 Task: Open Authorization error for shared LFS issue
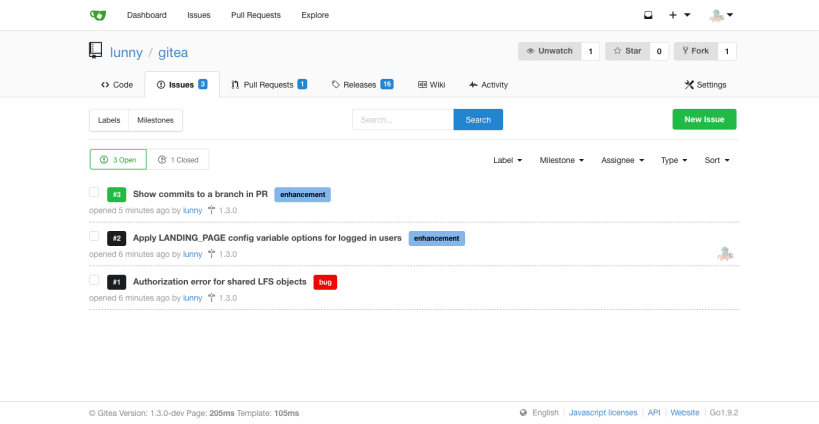coord(219,281)
